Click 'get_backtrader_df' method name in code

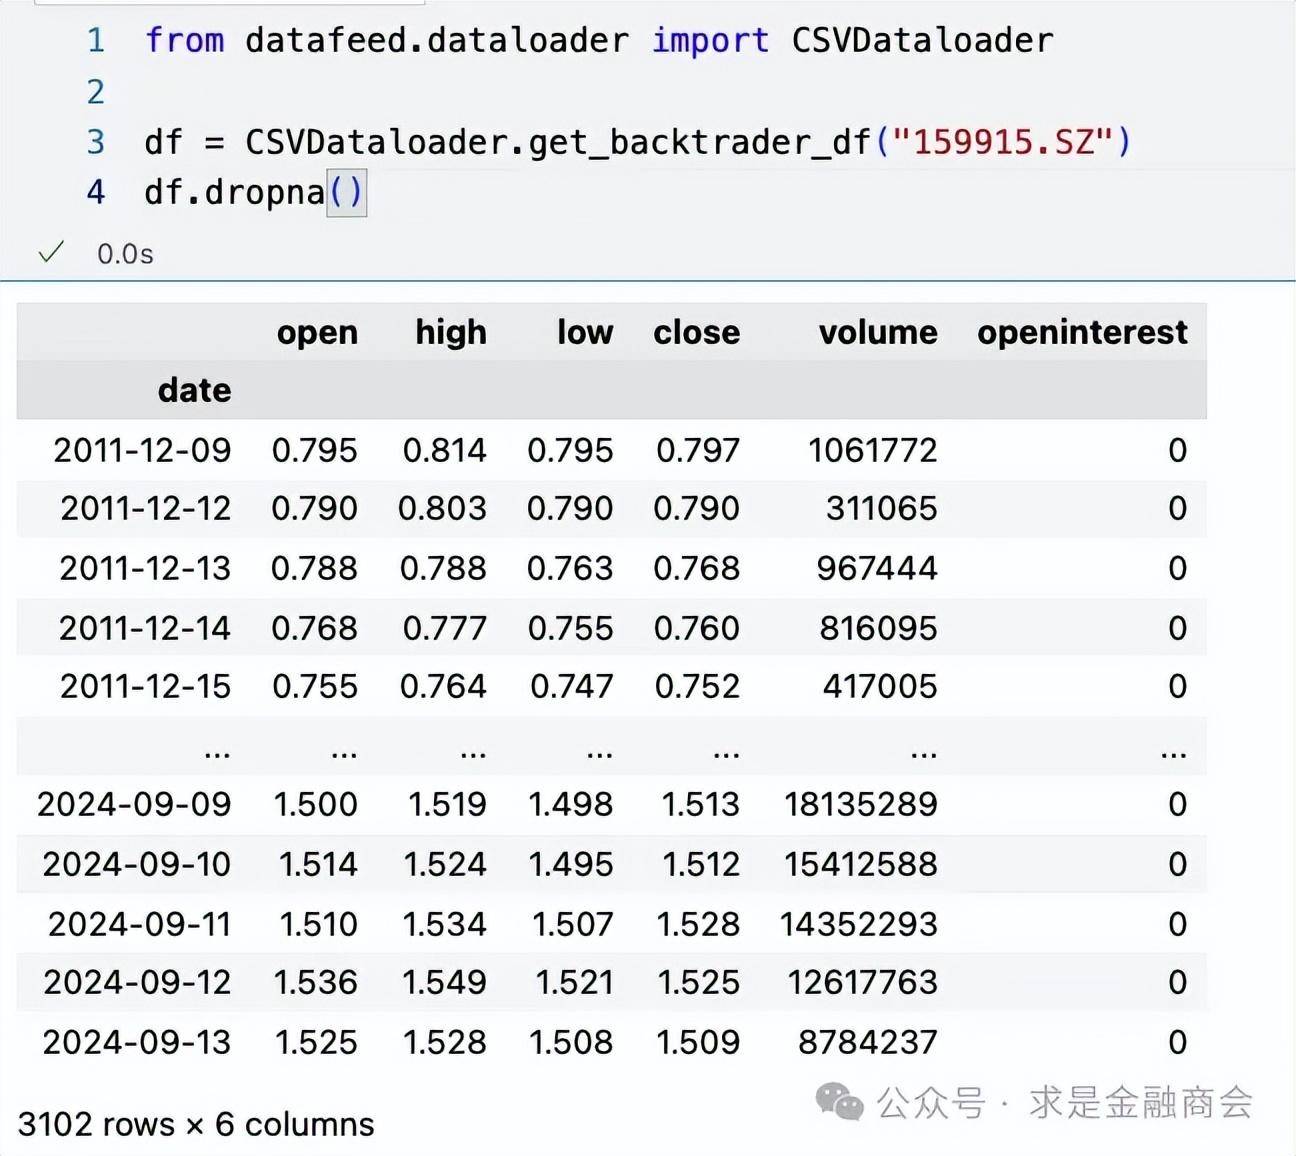[x=700, y=142]
